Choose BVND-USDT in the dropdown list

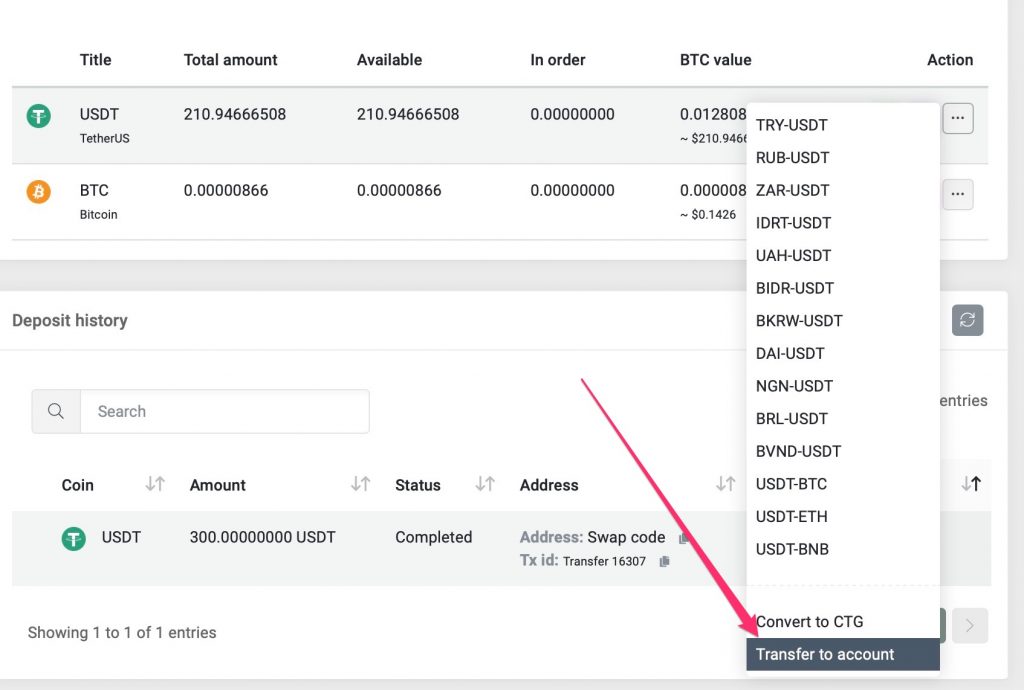pos(842,451)
